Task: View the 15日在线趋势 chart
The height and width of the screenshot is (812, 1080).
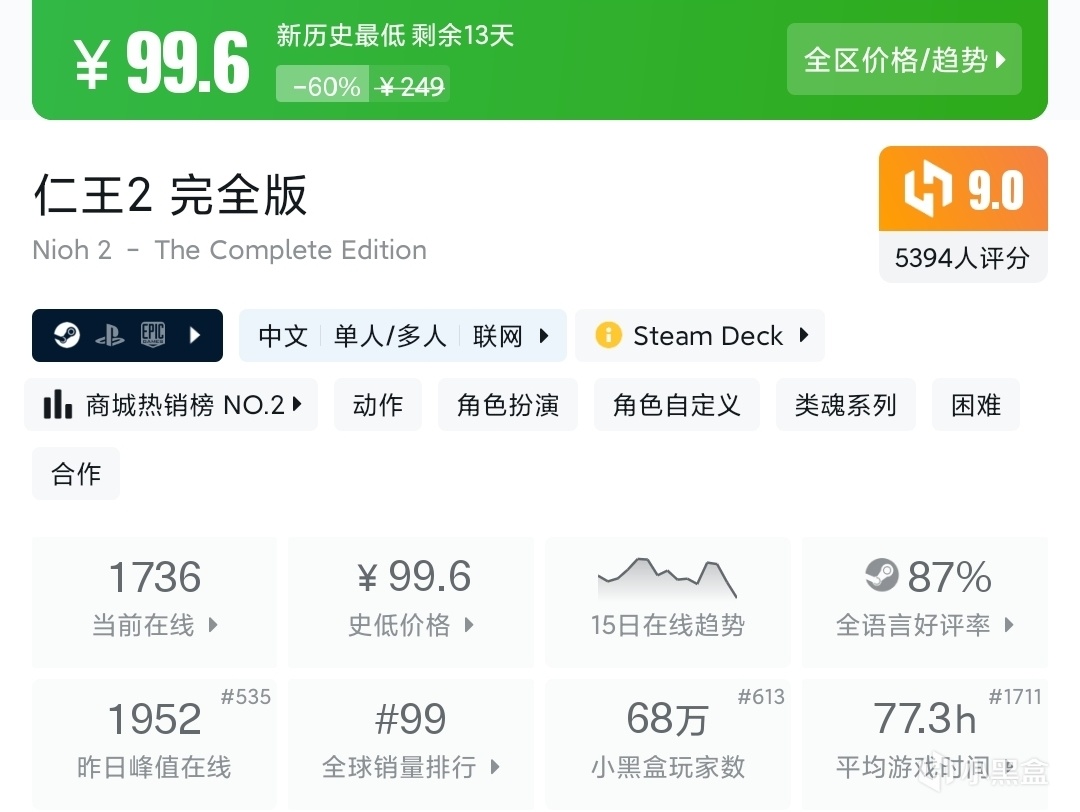Action: click(x=667, y=601)
